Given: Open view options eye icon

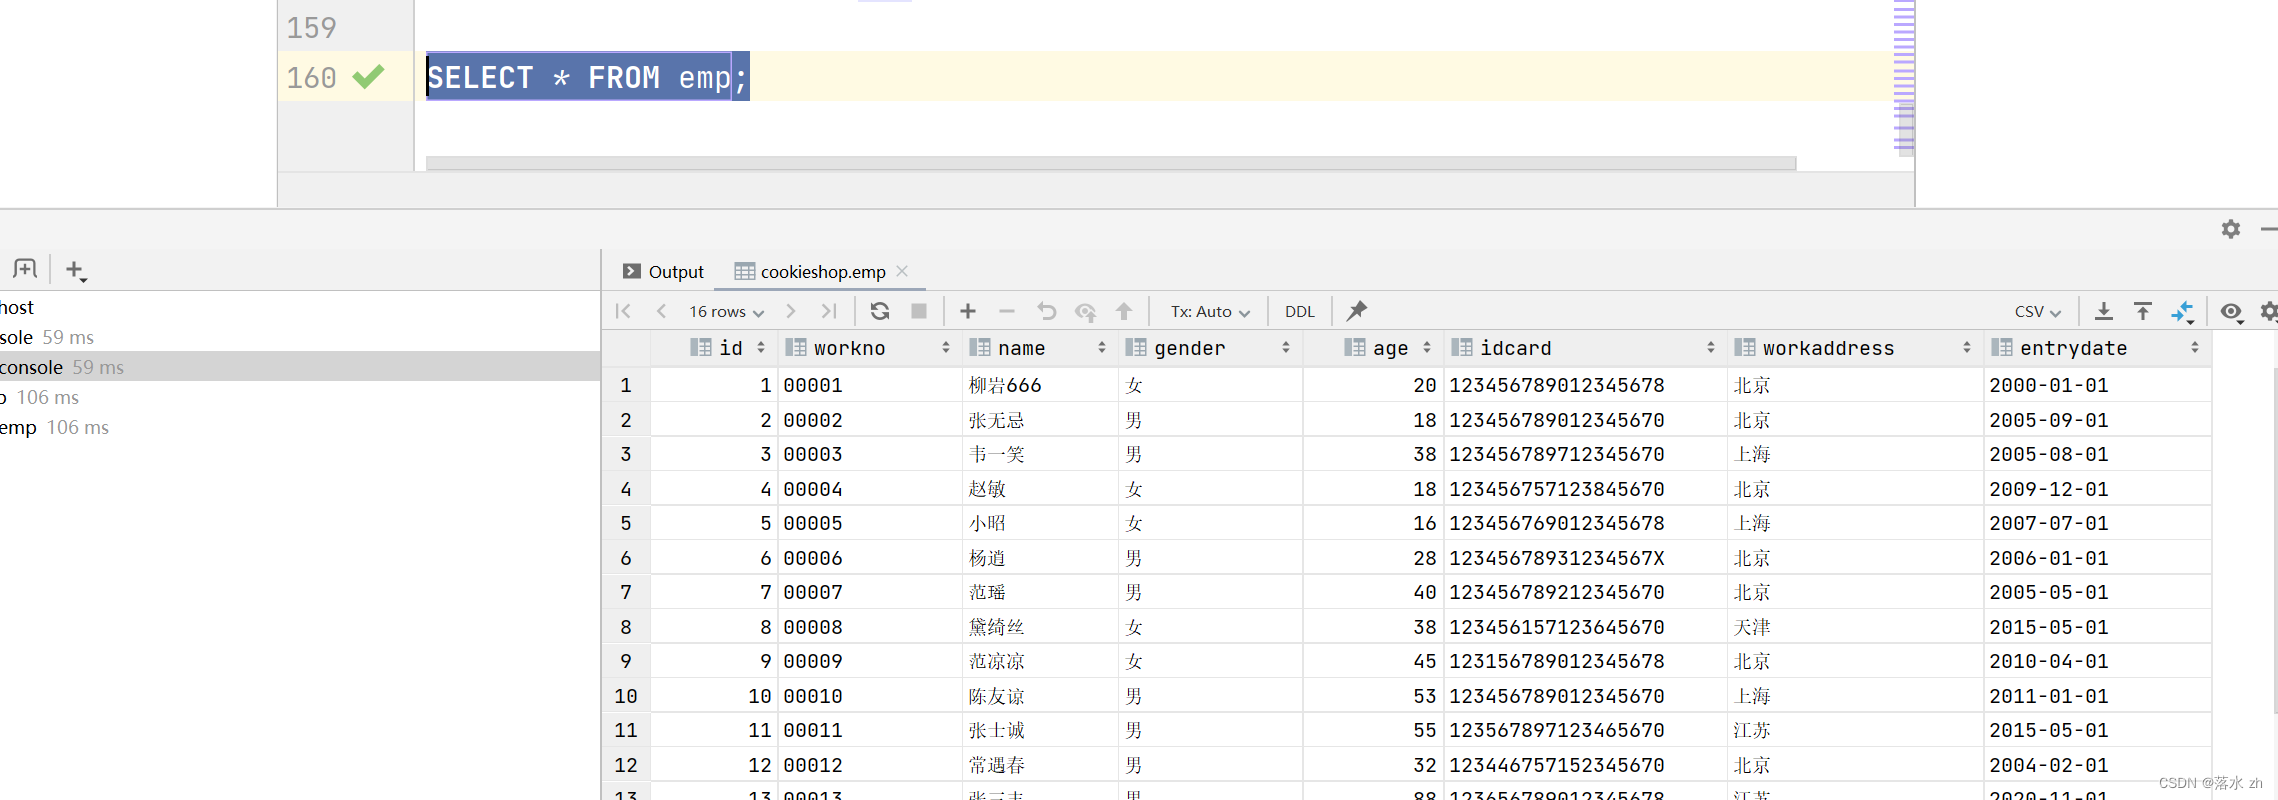Looking at the screenshot, I should 2231,311.
